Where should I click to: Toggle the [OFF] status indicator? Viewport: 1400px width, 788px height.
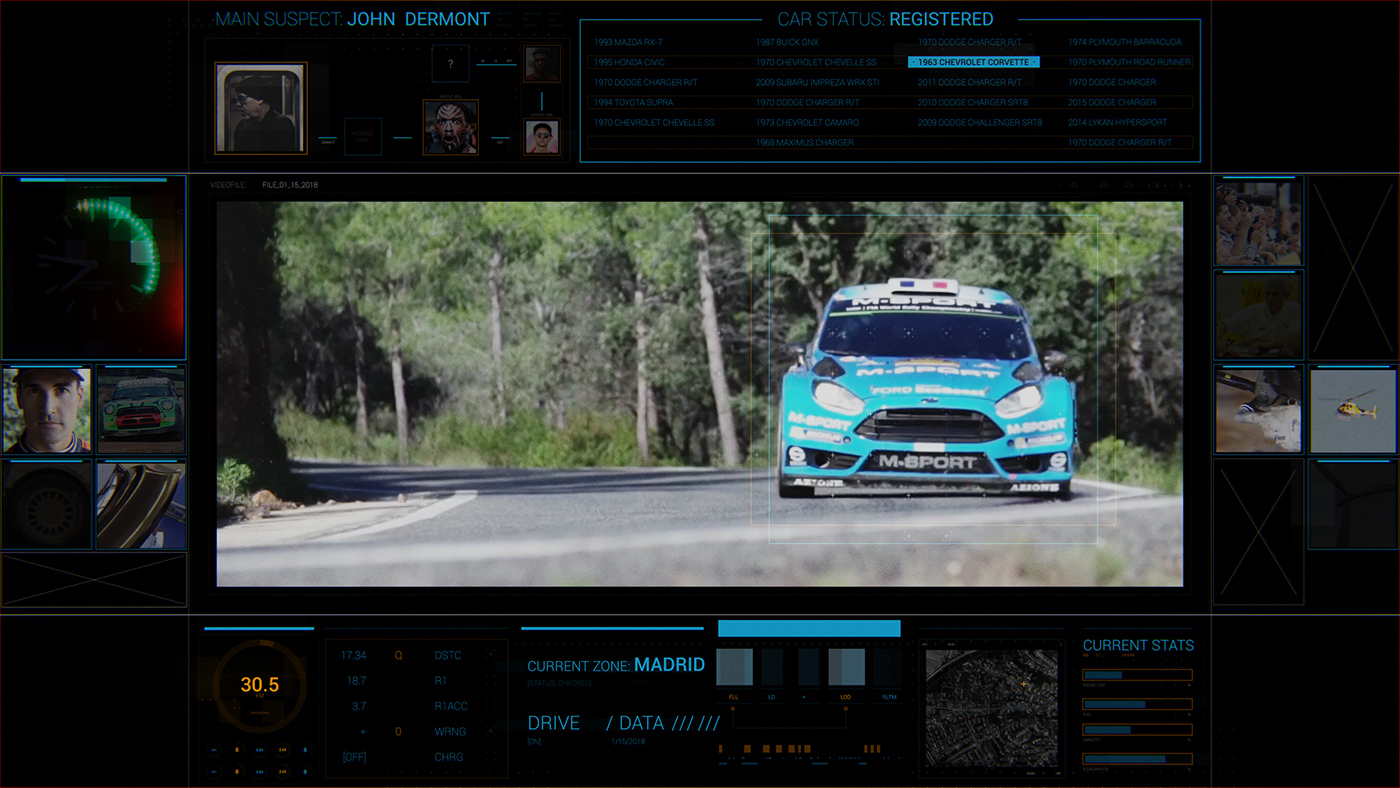click(354, 757)
